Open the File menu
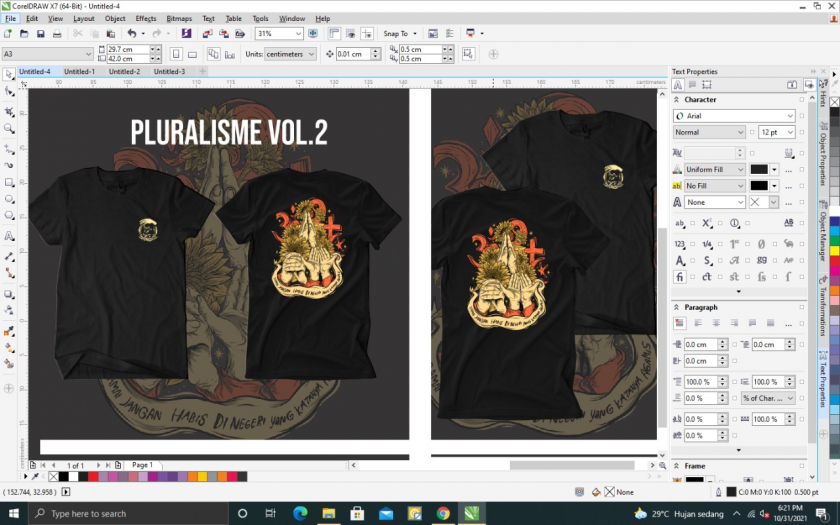 point(10,18)
